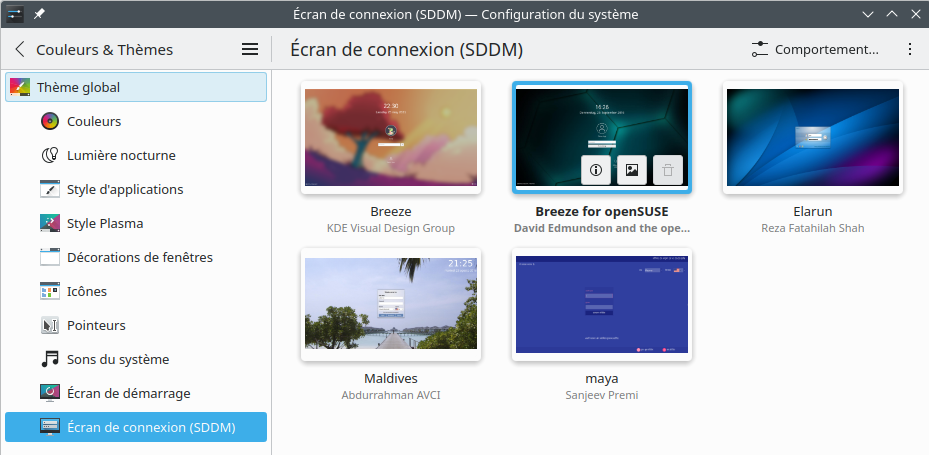
Task: Open Écran de démarrage page
Action: (136, 393)
